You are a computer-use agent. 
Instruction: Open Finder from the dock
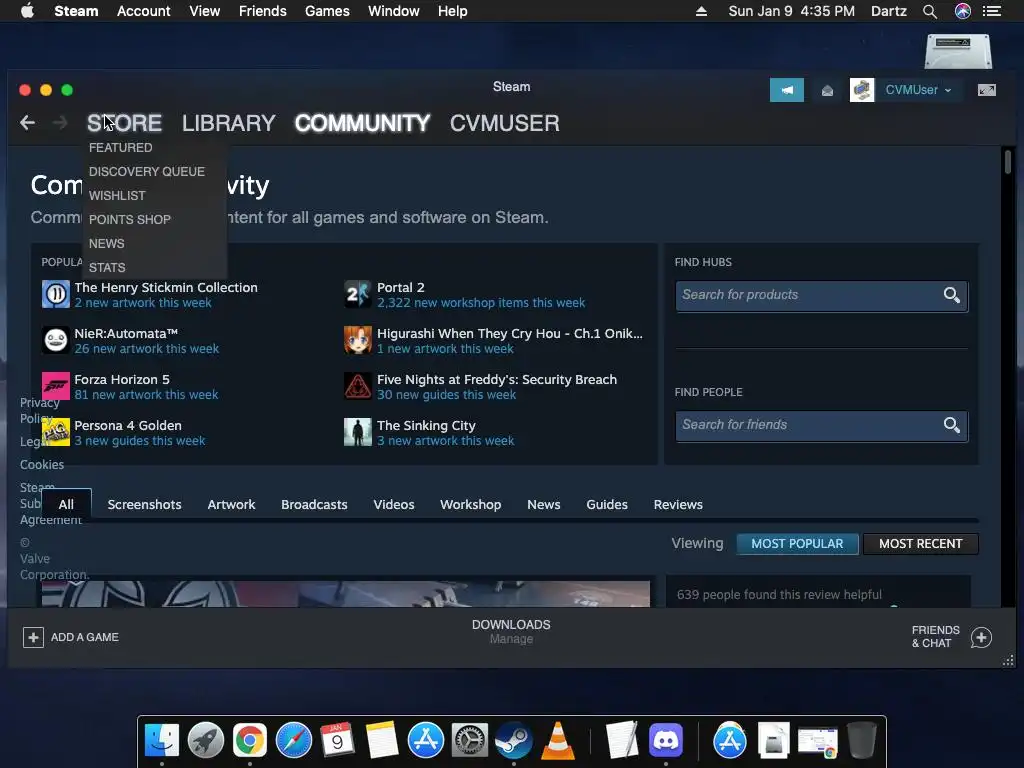tap(161, 741)
